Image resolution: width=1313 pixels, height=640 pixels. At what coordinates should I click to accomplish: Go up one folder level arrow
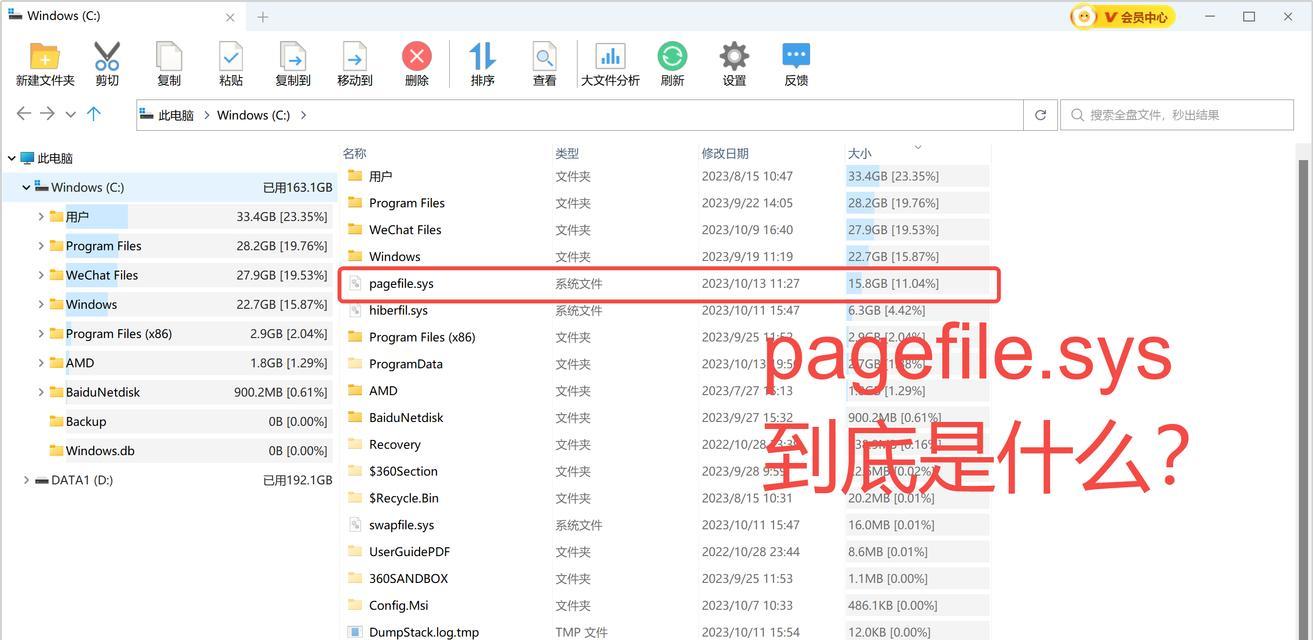94,114
